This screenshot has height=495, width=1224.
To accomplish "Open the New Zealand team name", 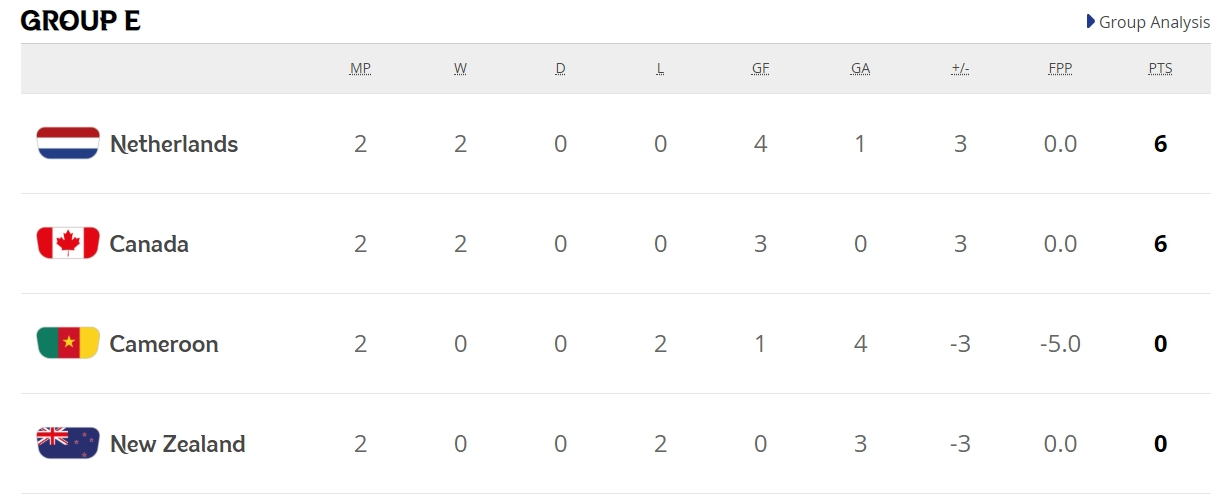I will point(177,444).
